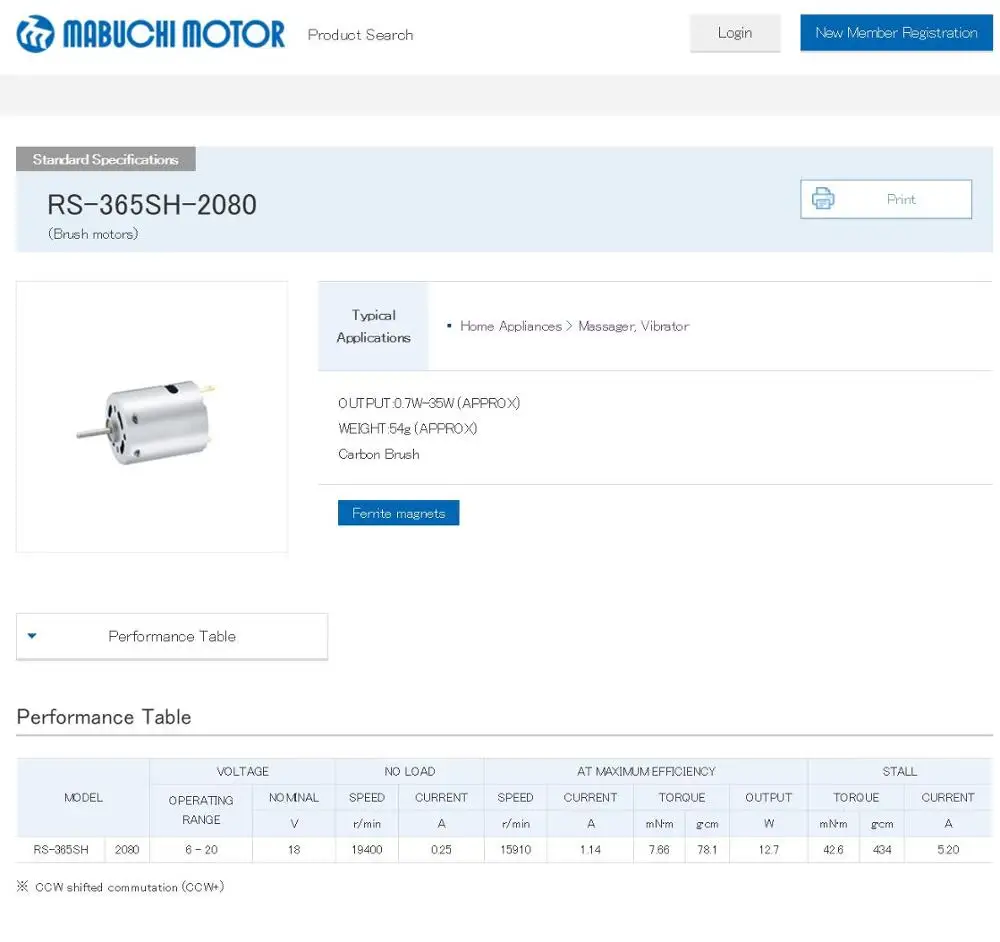Viewport: 1000px width, 942px height.
Task: Click the CCW shifted commutation footnote
Action: pyautogui.click(x=121, y=887)
